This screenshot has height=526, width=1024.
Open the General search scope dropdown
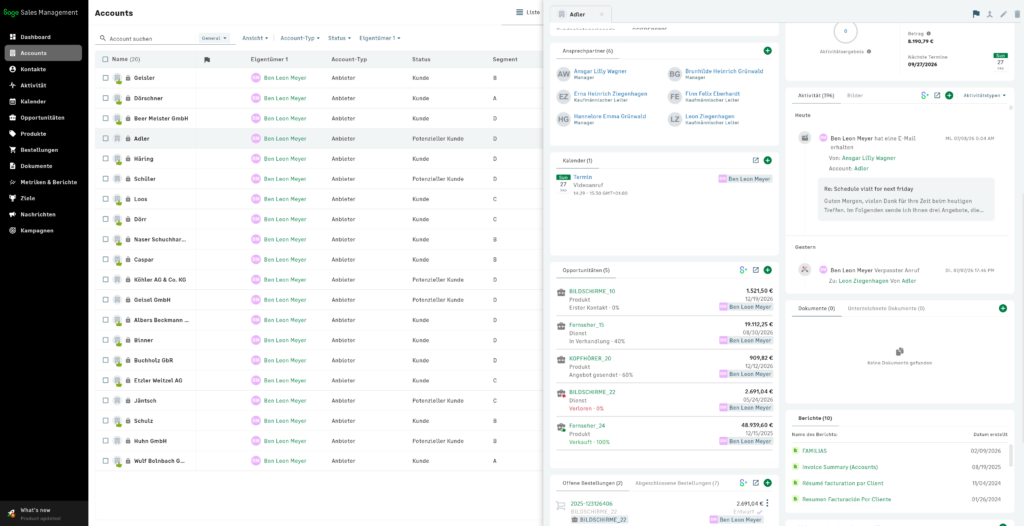click(x=214, y=39)
